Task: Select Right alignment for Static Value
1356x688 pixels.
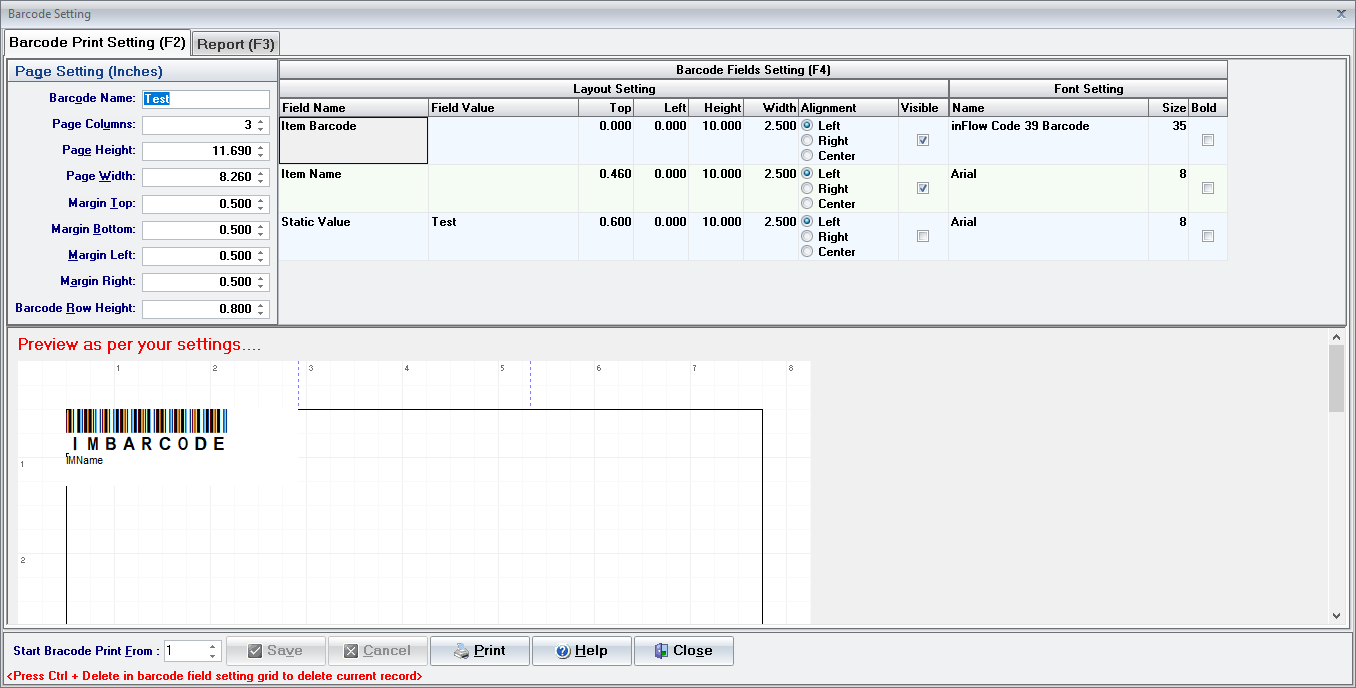Action: 807,237
